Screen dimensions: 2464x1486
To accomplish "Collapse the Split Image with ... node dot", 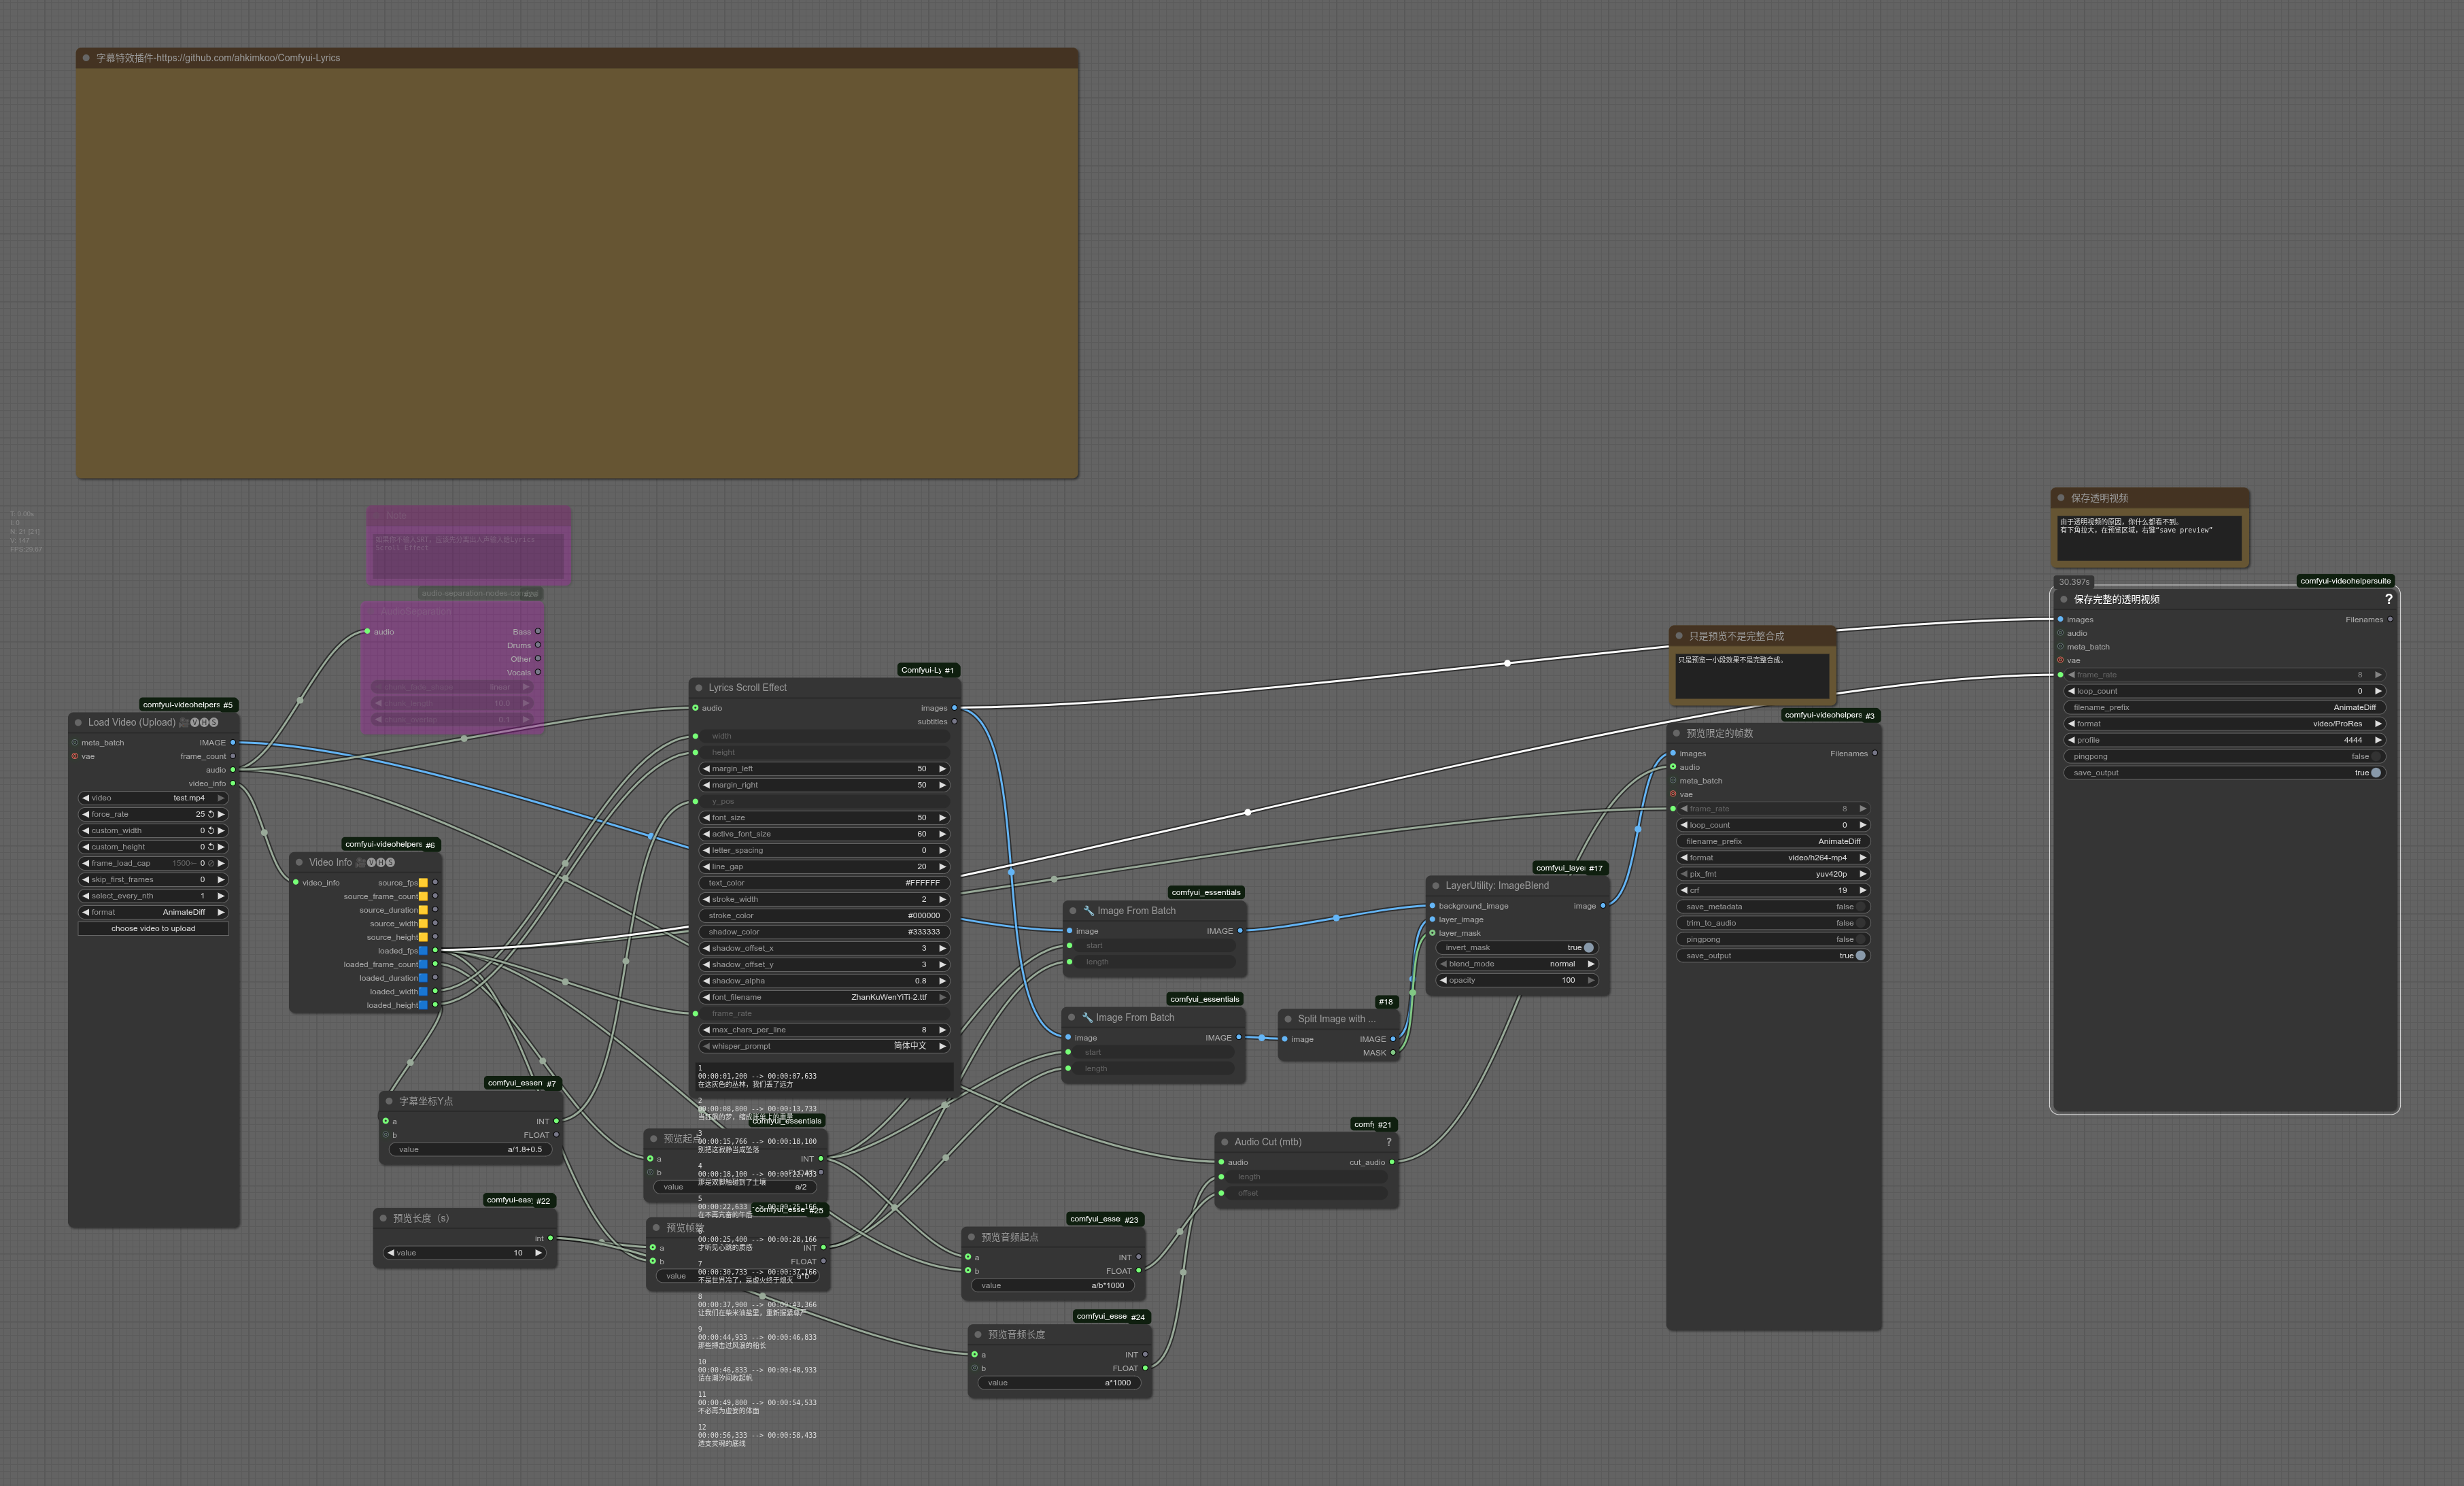I will tap(1288, 1019).
